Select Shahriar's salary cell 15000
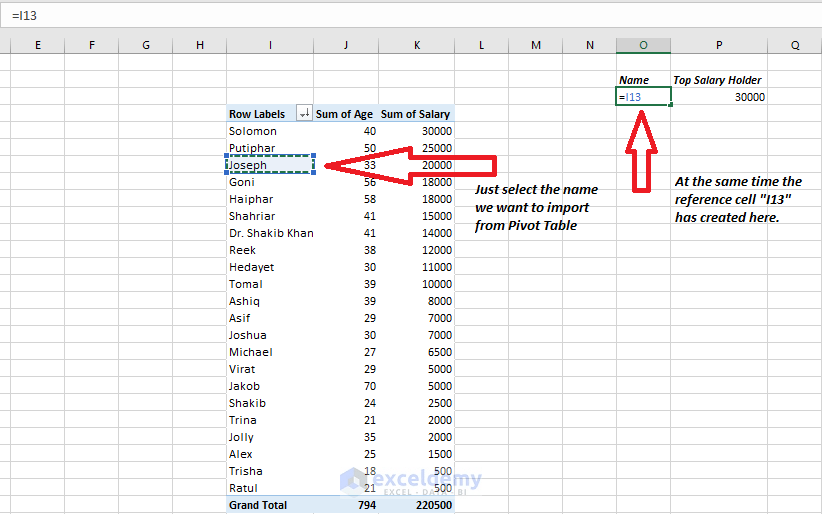This screenshot has height=514, width=822. click(x=417, y=216)
